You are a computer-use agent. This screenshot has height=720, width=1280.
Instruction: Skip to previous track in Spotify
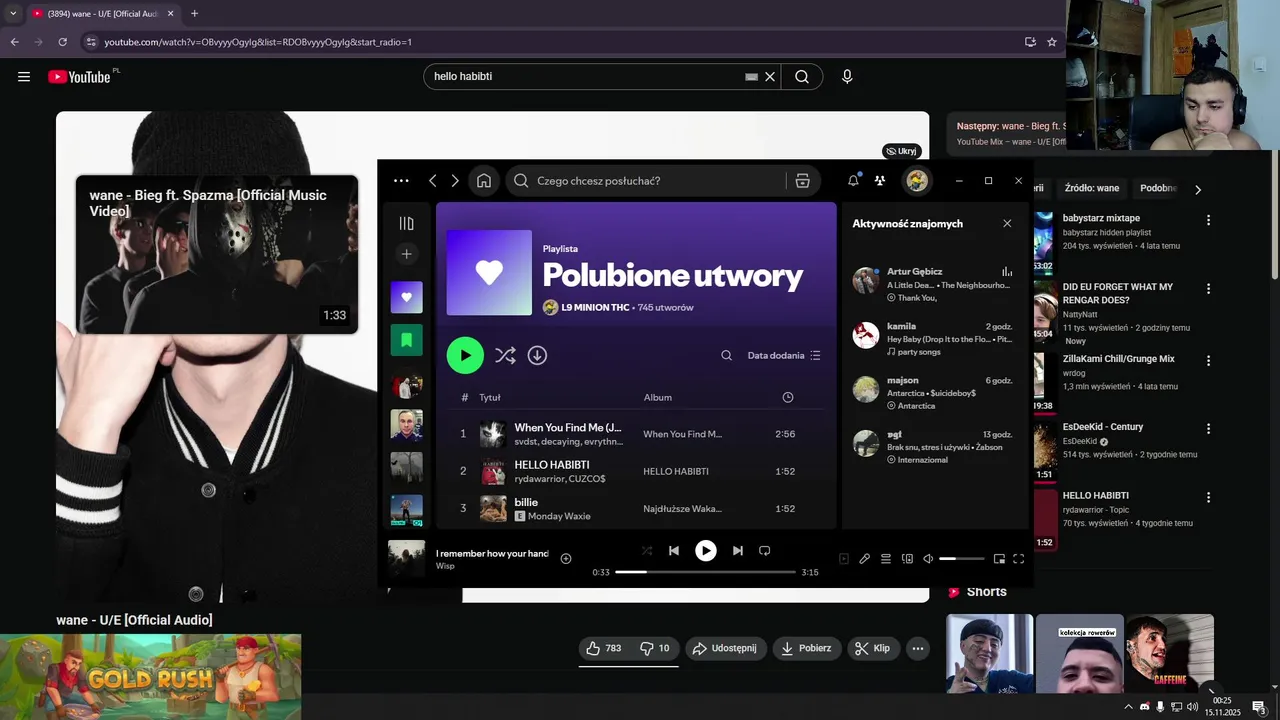click(674, 551)
